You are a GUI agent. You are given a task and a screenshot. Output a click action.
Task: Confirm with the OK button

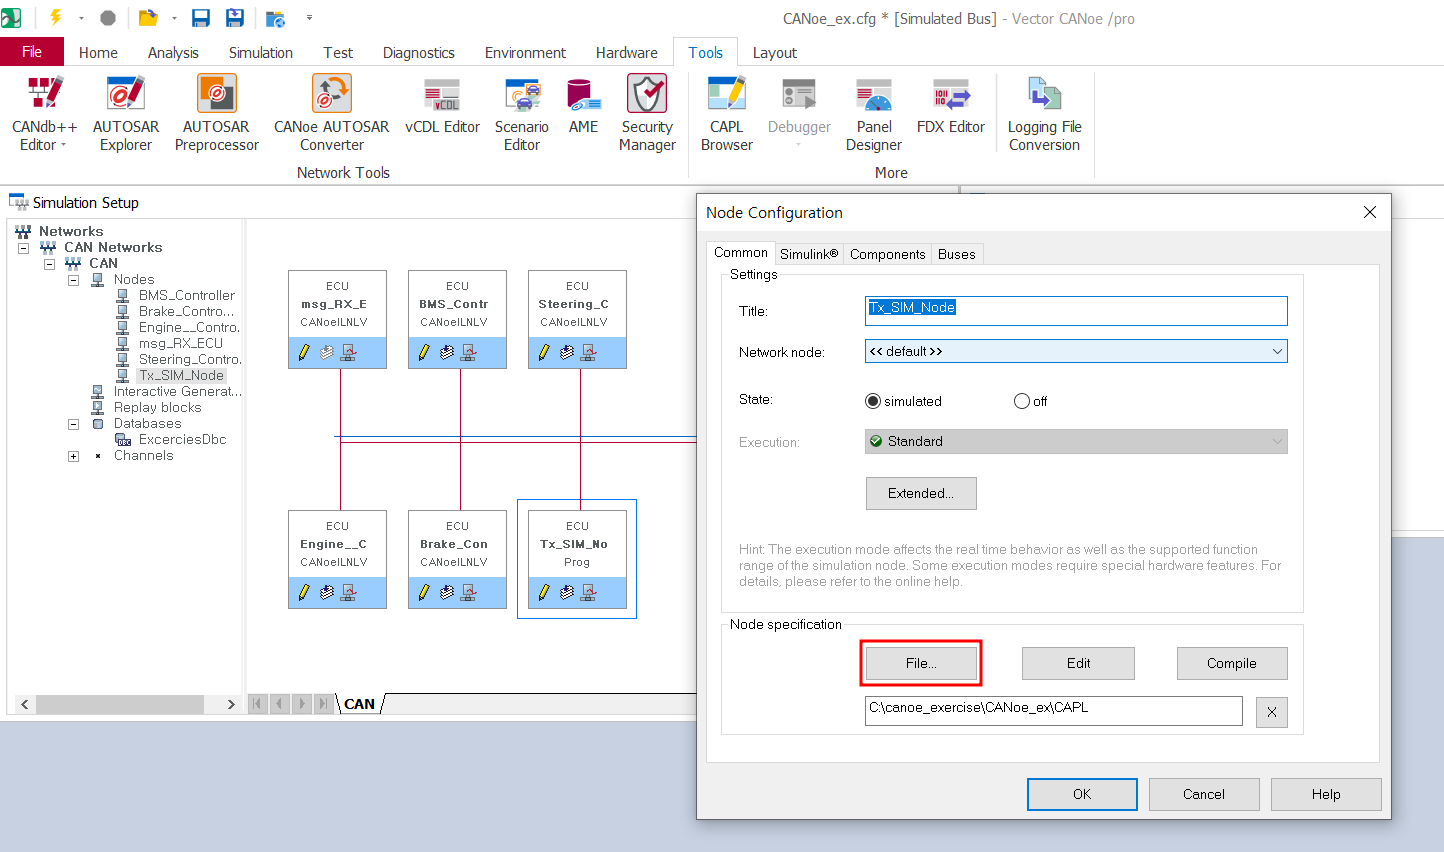point(1082,794)
